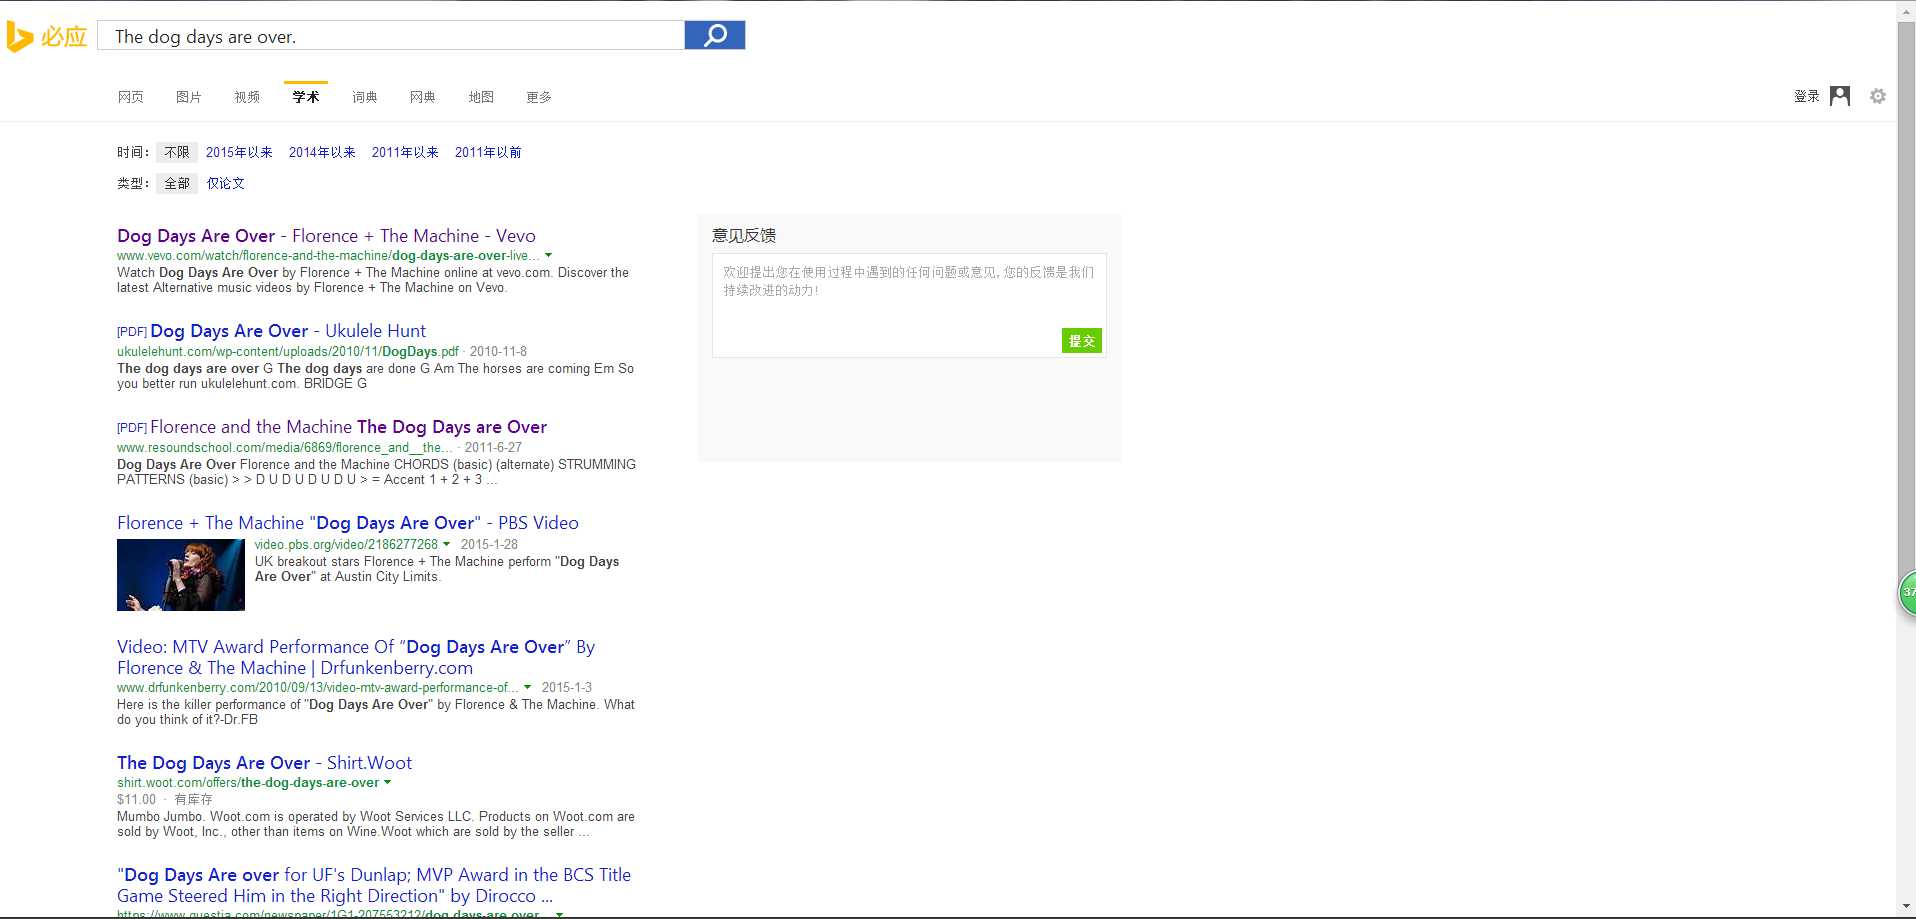Viewport: 1916px width, 919px height.
Task: Select the 仅论文 type filter
Action: point(226,183)
